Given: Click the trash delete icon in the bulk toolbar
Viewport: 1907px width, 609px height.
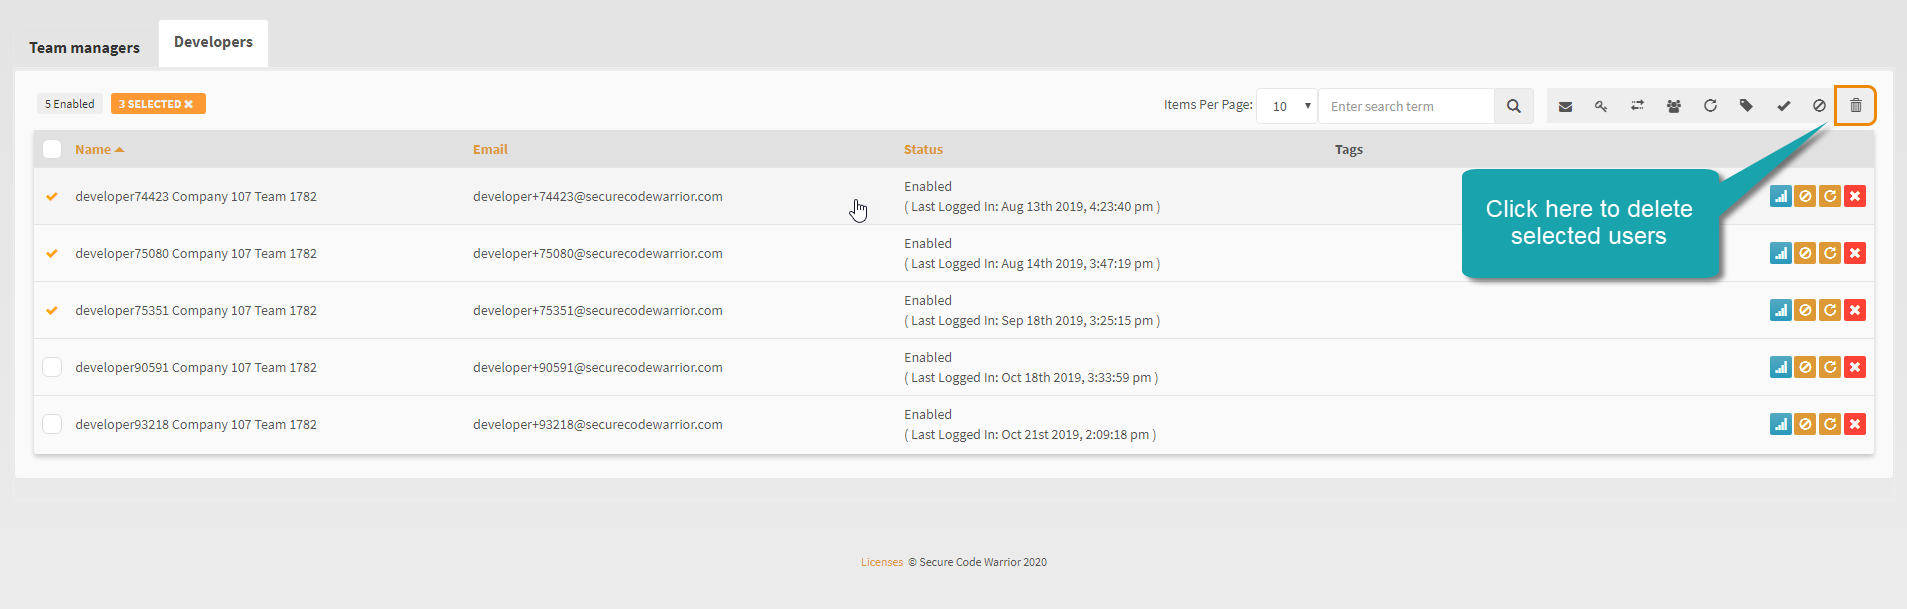Looking at the screenshot, I should click(x=1856, y=106).
